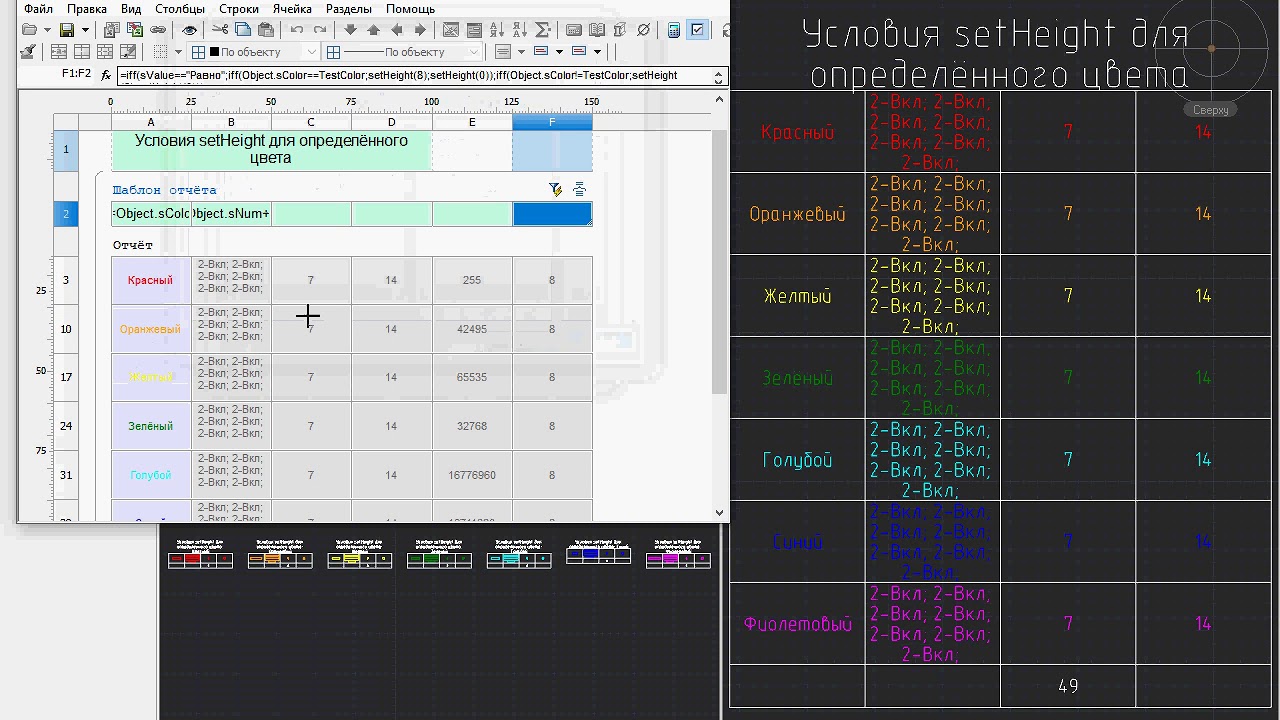This screenshot has width=1280, height=720.
Task: Open the Строки menu
Action: point(239,9)
